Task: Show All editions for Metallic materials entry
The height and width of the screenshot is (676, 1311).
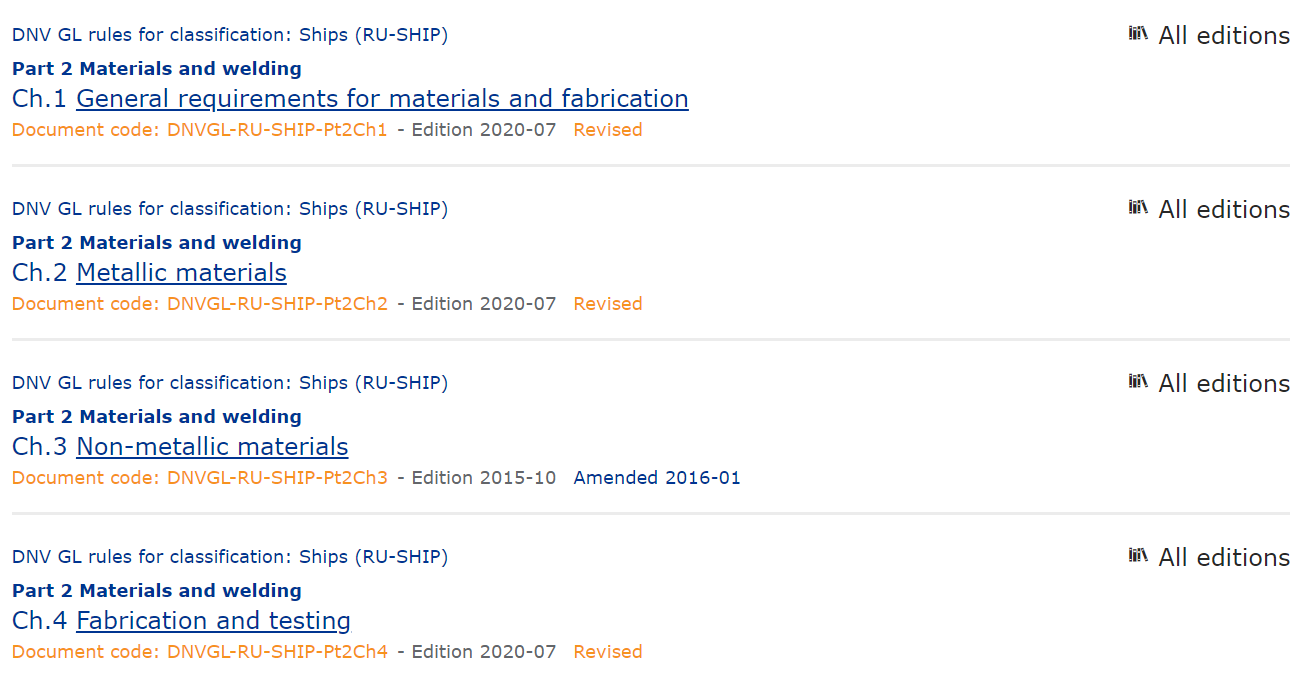Action: pyautogui.click(x=1224, y=210)
